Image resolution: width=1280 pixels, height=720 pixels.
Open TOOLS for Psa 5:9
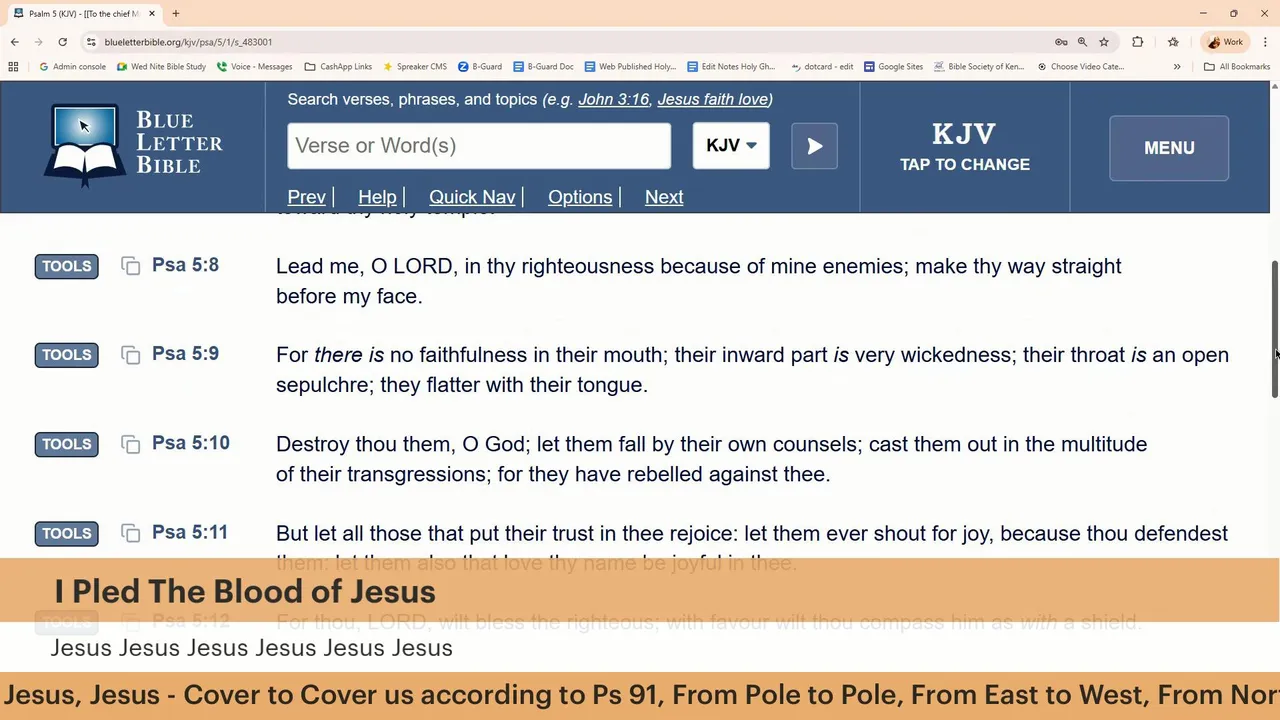pyautogui.click(x=67, y=355)
